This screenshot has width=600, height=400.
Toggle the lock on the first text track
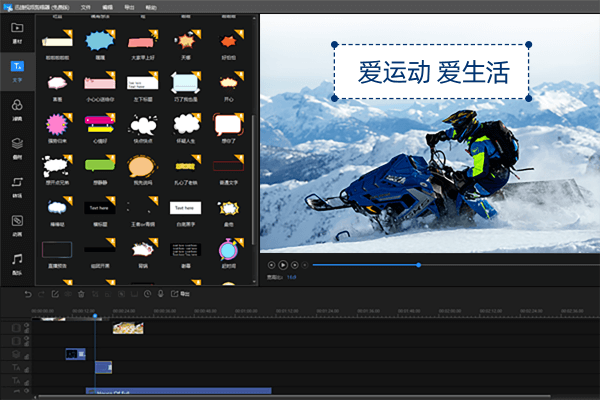point(26,367)
